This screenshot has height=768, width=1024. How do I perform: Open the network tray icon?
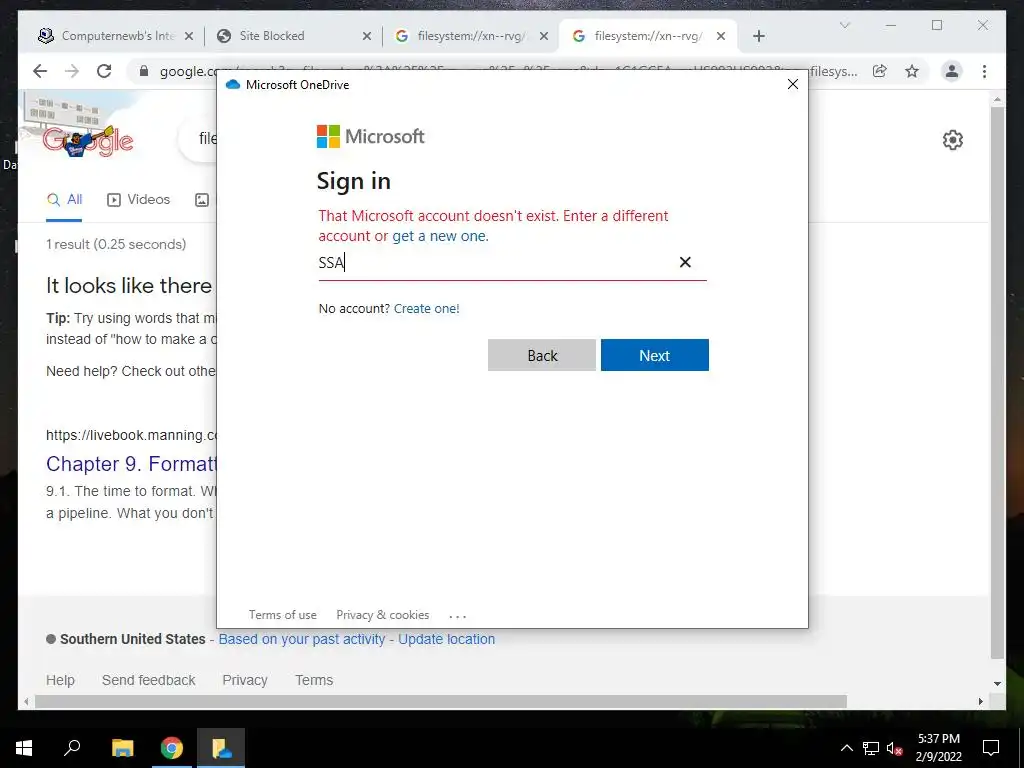point(871,748)
